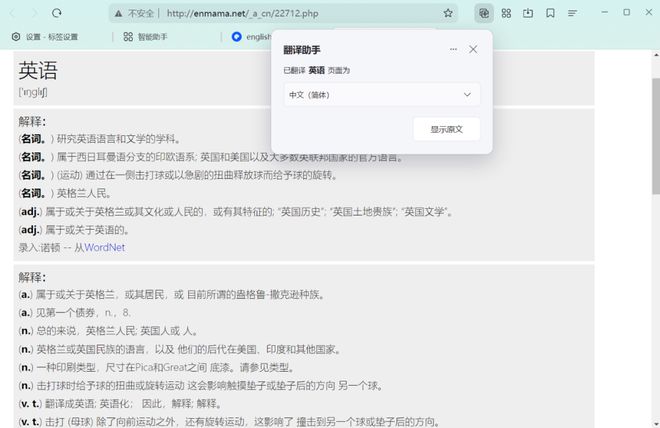The height and width of the screenshot is (428, 660).
Task: Switch to the 设置 - 标签设置 tab
Action: click(45, 37)
